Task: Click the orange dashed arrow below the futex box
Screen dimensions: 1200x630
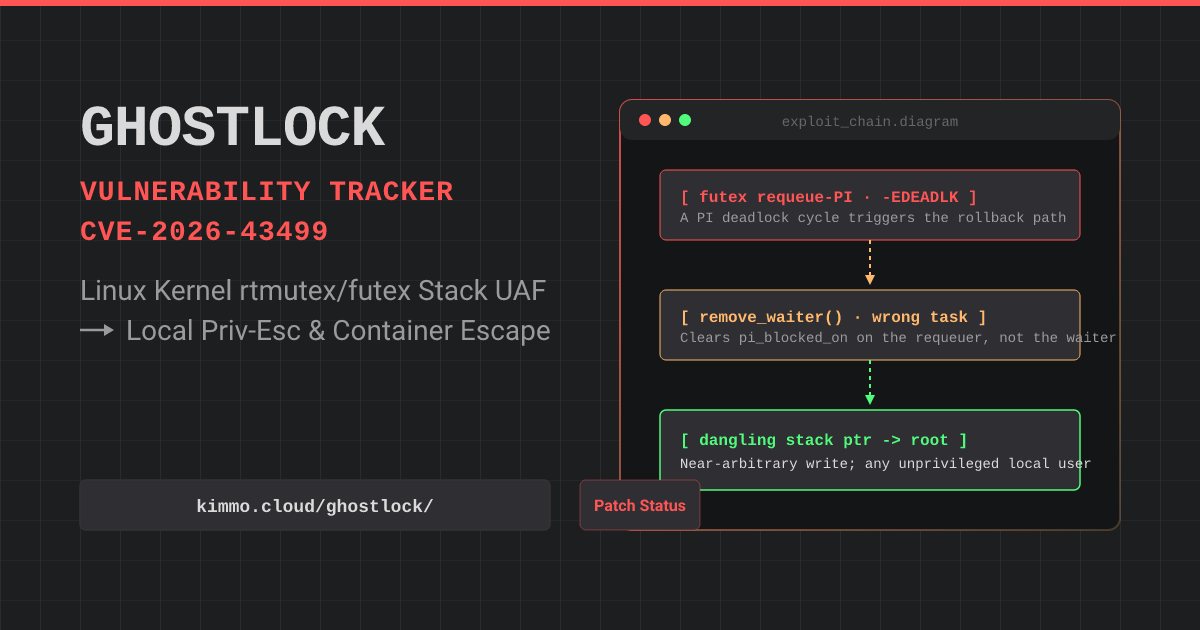Action: [870, 264]
